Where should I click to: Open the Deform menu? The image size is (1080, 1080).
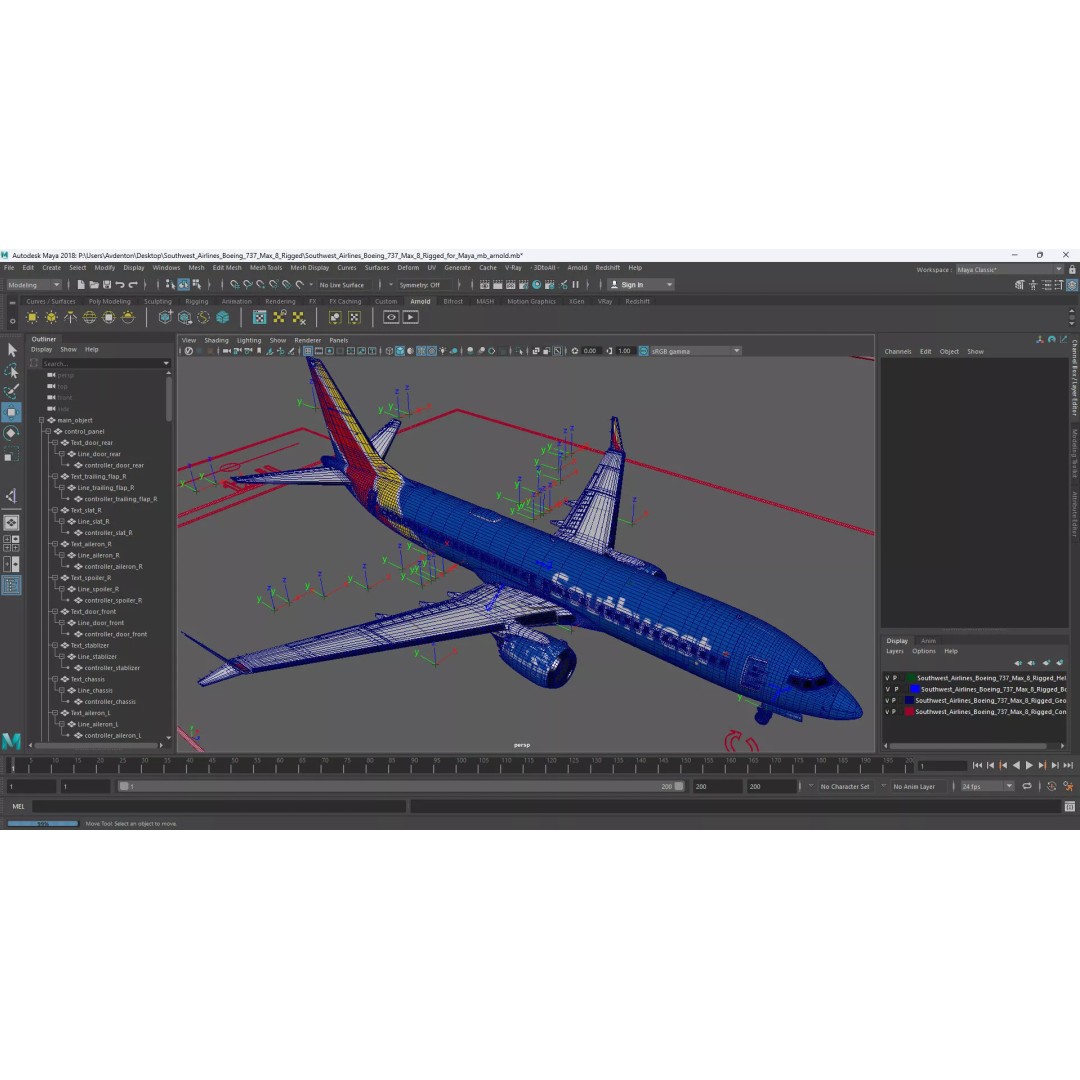(x=408, y=268)
